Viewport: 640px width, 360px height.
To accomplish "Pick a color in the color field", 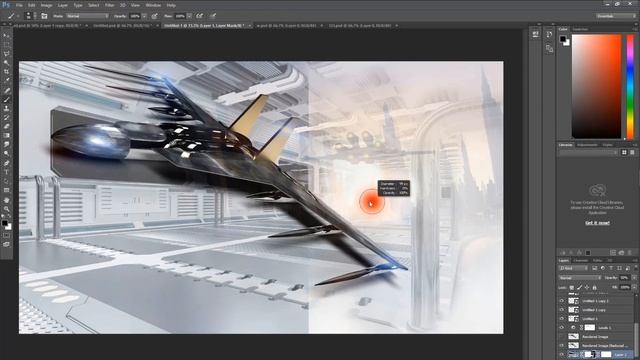I will [x=596, y=87].
